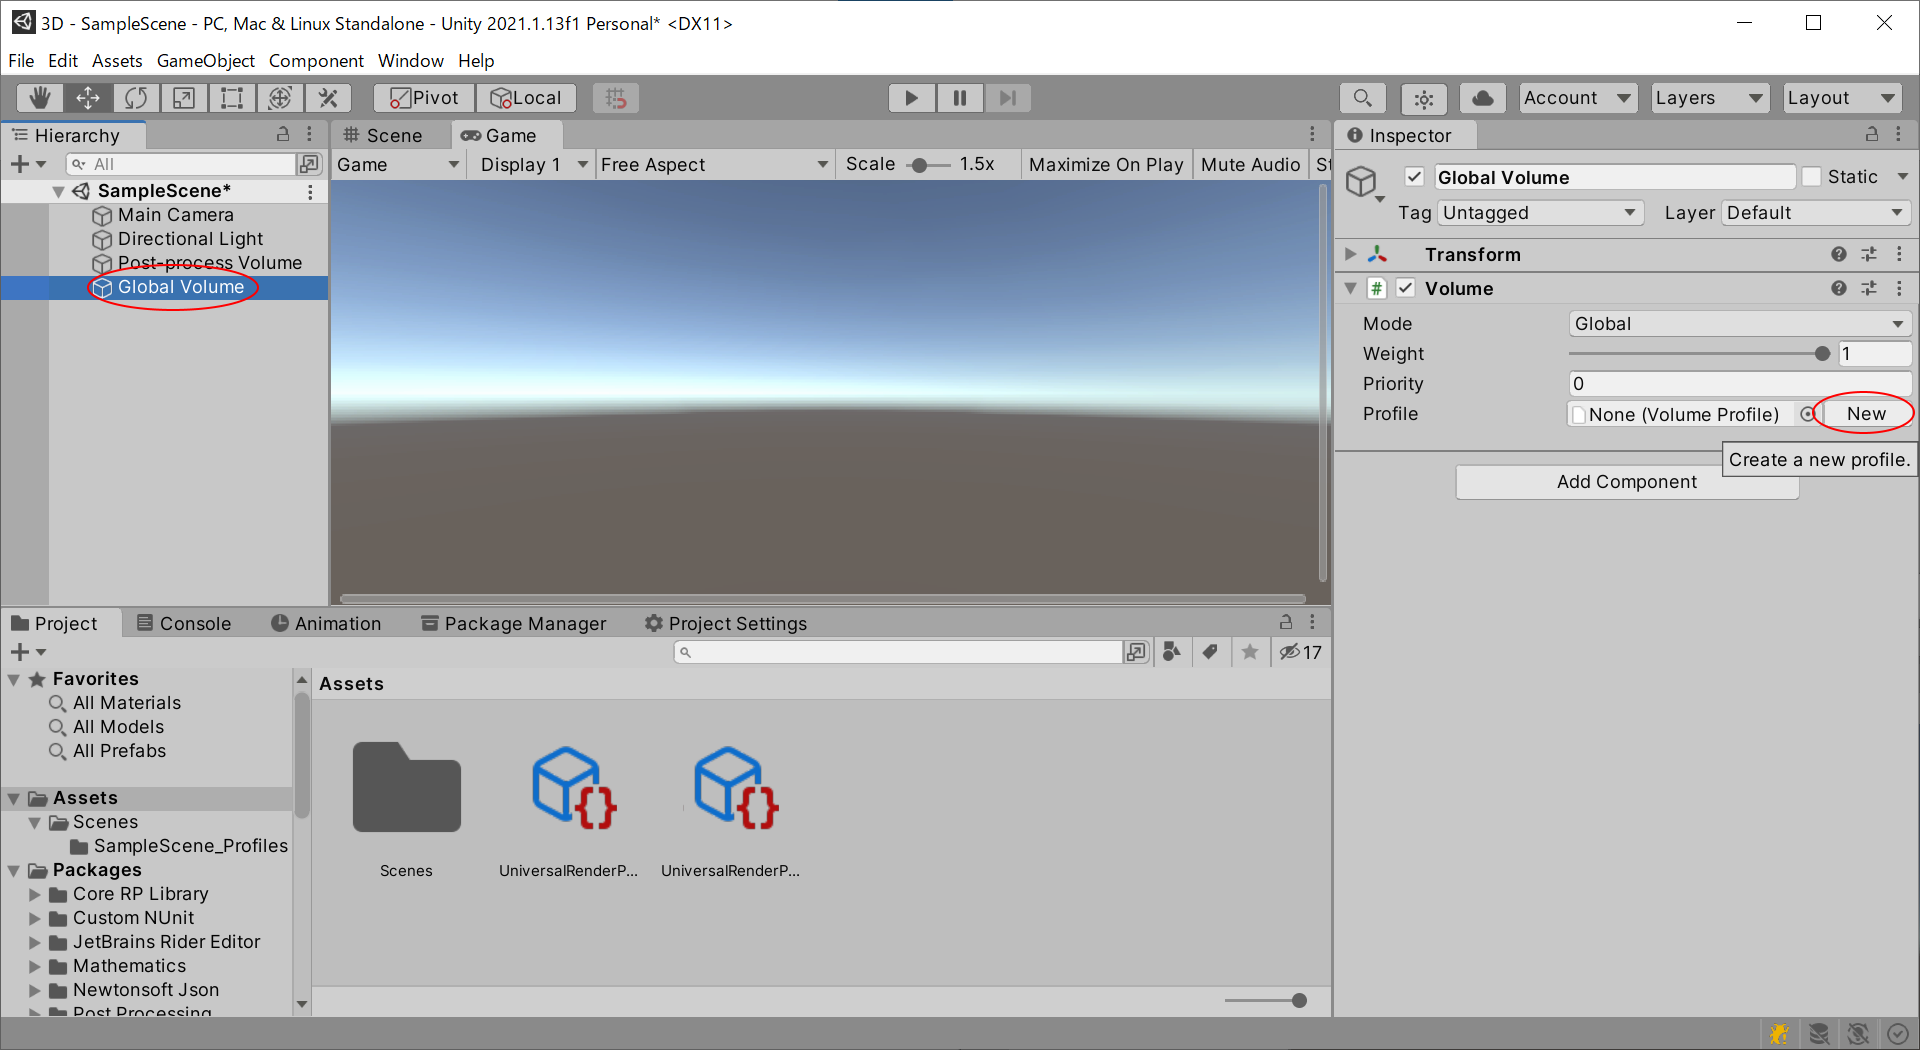Open the Component menu
Image resolution: width=1920 pixels, height=1050 pixels.
(316, 61)
